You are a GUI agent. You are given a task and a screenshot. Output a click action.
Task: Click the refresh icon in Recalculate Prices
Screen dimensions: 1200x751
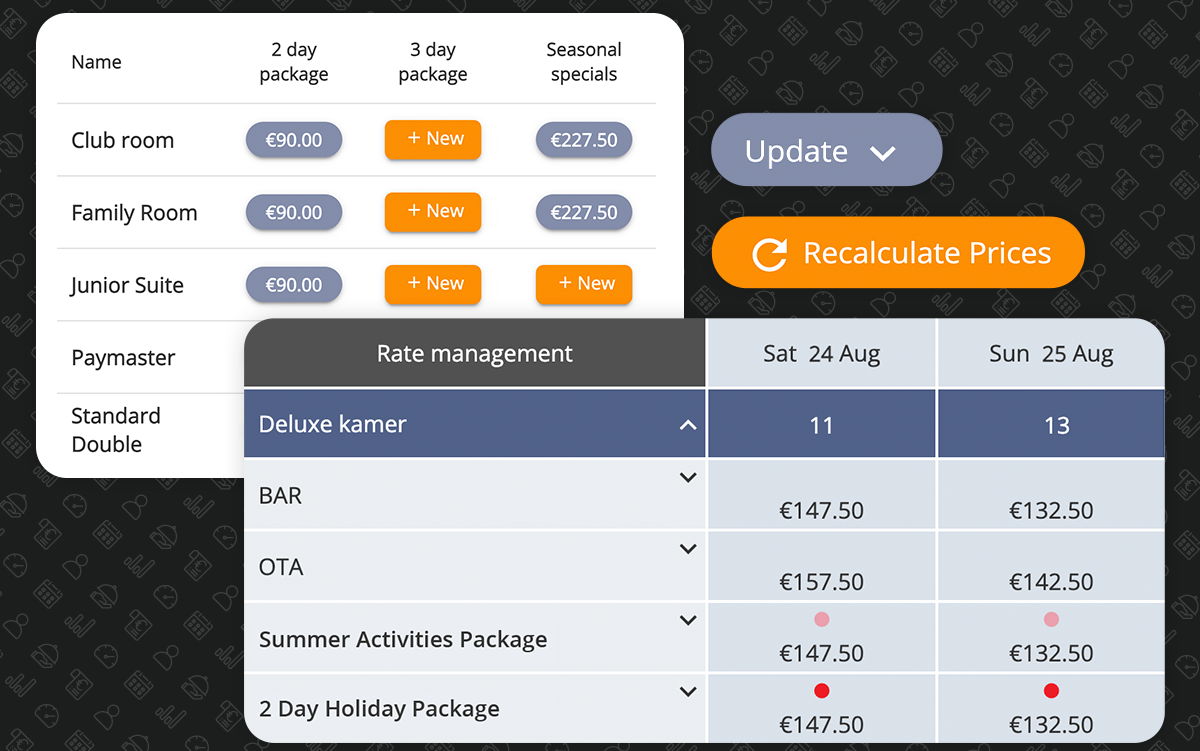[769, 254]
